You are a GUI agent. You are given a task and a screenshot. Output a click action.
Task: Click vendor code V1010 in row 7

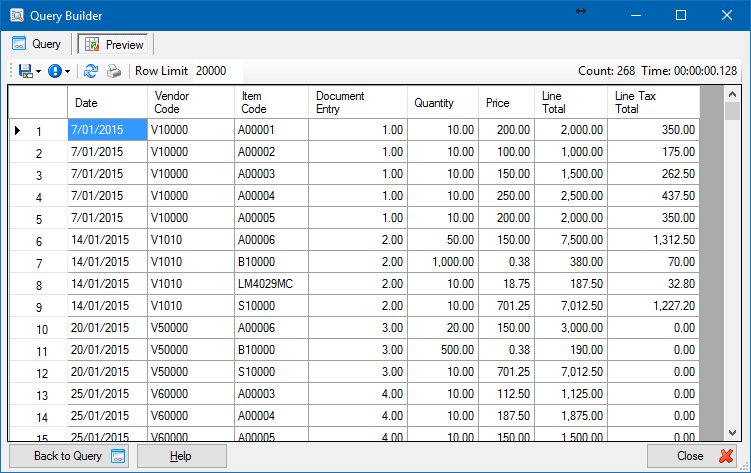click(191, 262)
